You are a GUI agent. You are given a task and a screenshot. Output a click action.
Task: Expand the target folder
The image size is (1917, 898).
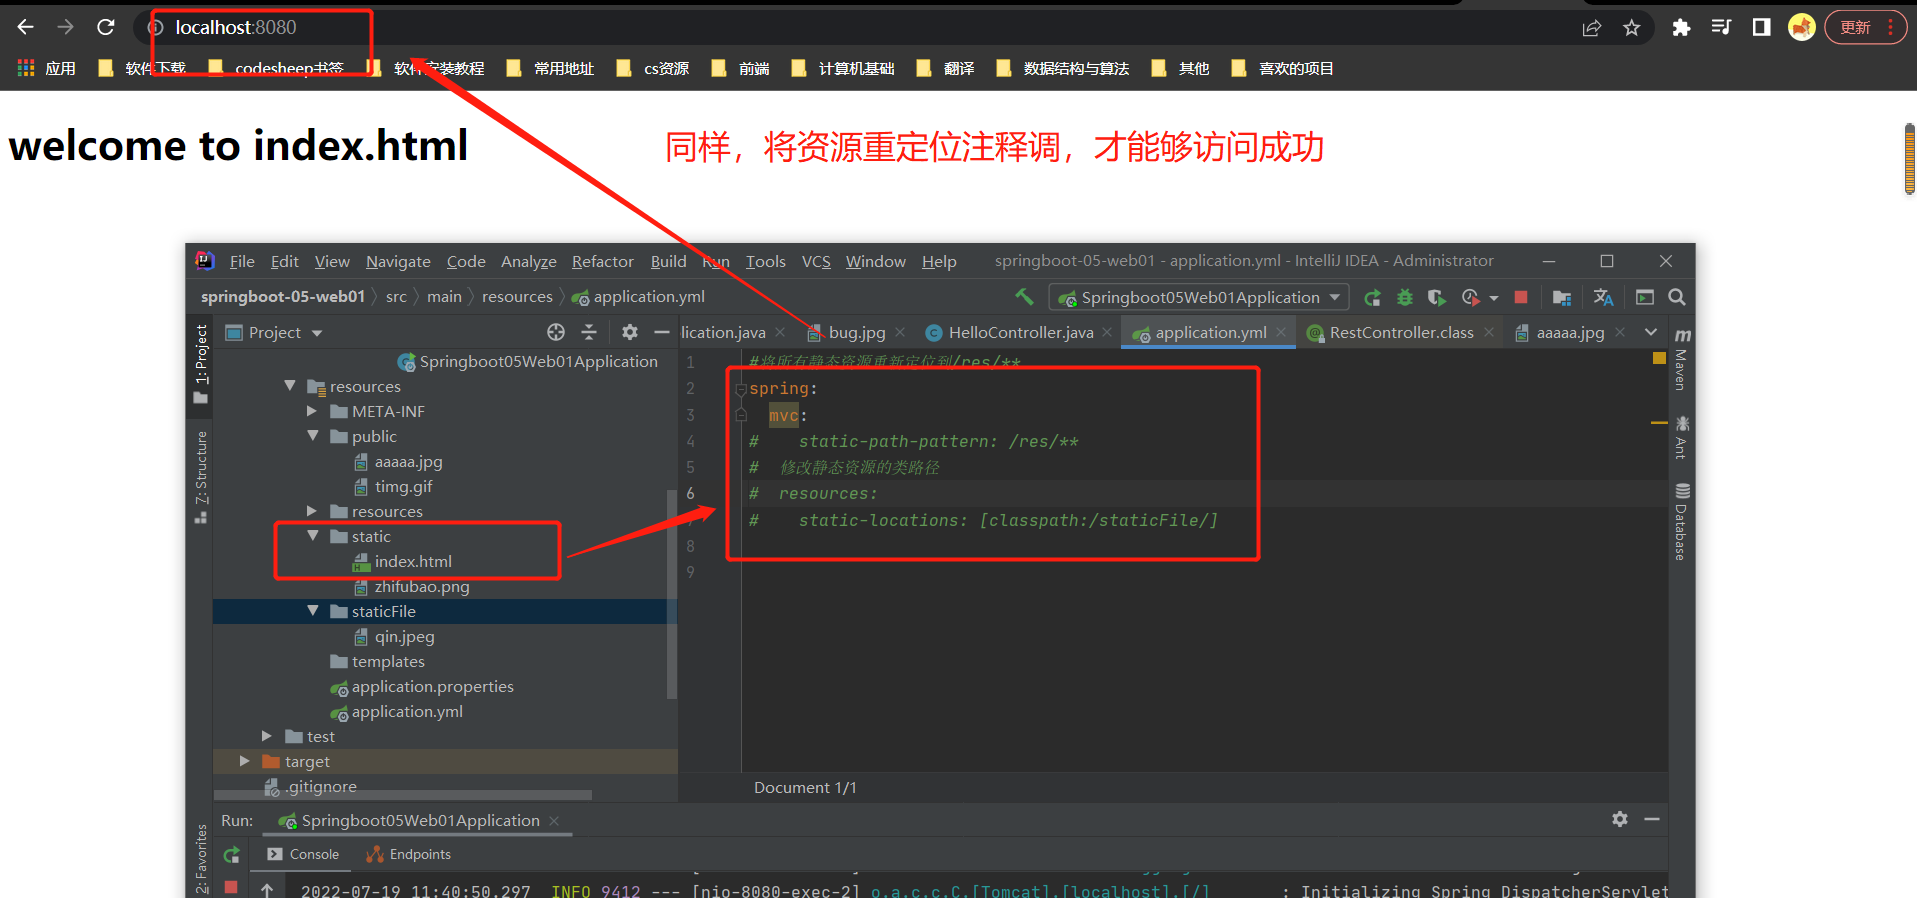(x=245, y=760)
